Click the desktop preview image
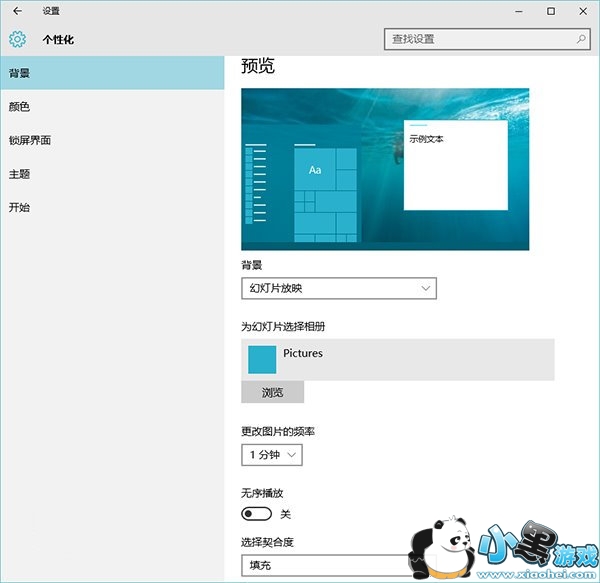The image size is (600, 583). [x=385, y=169]
